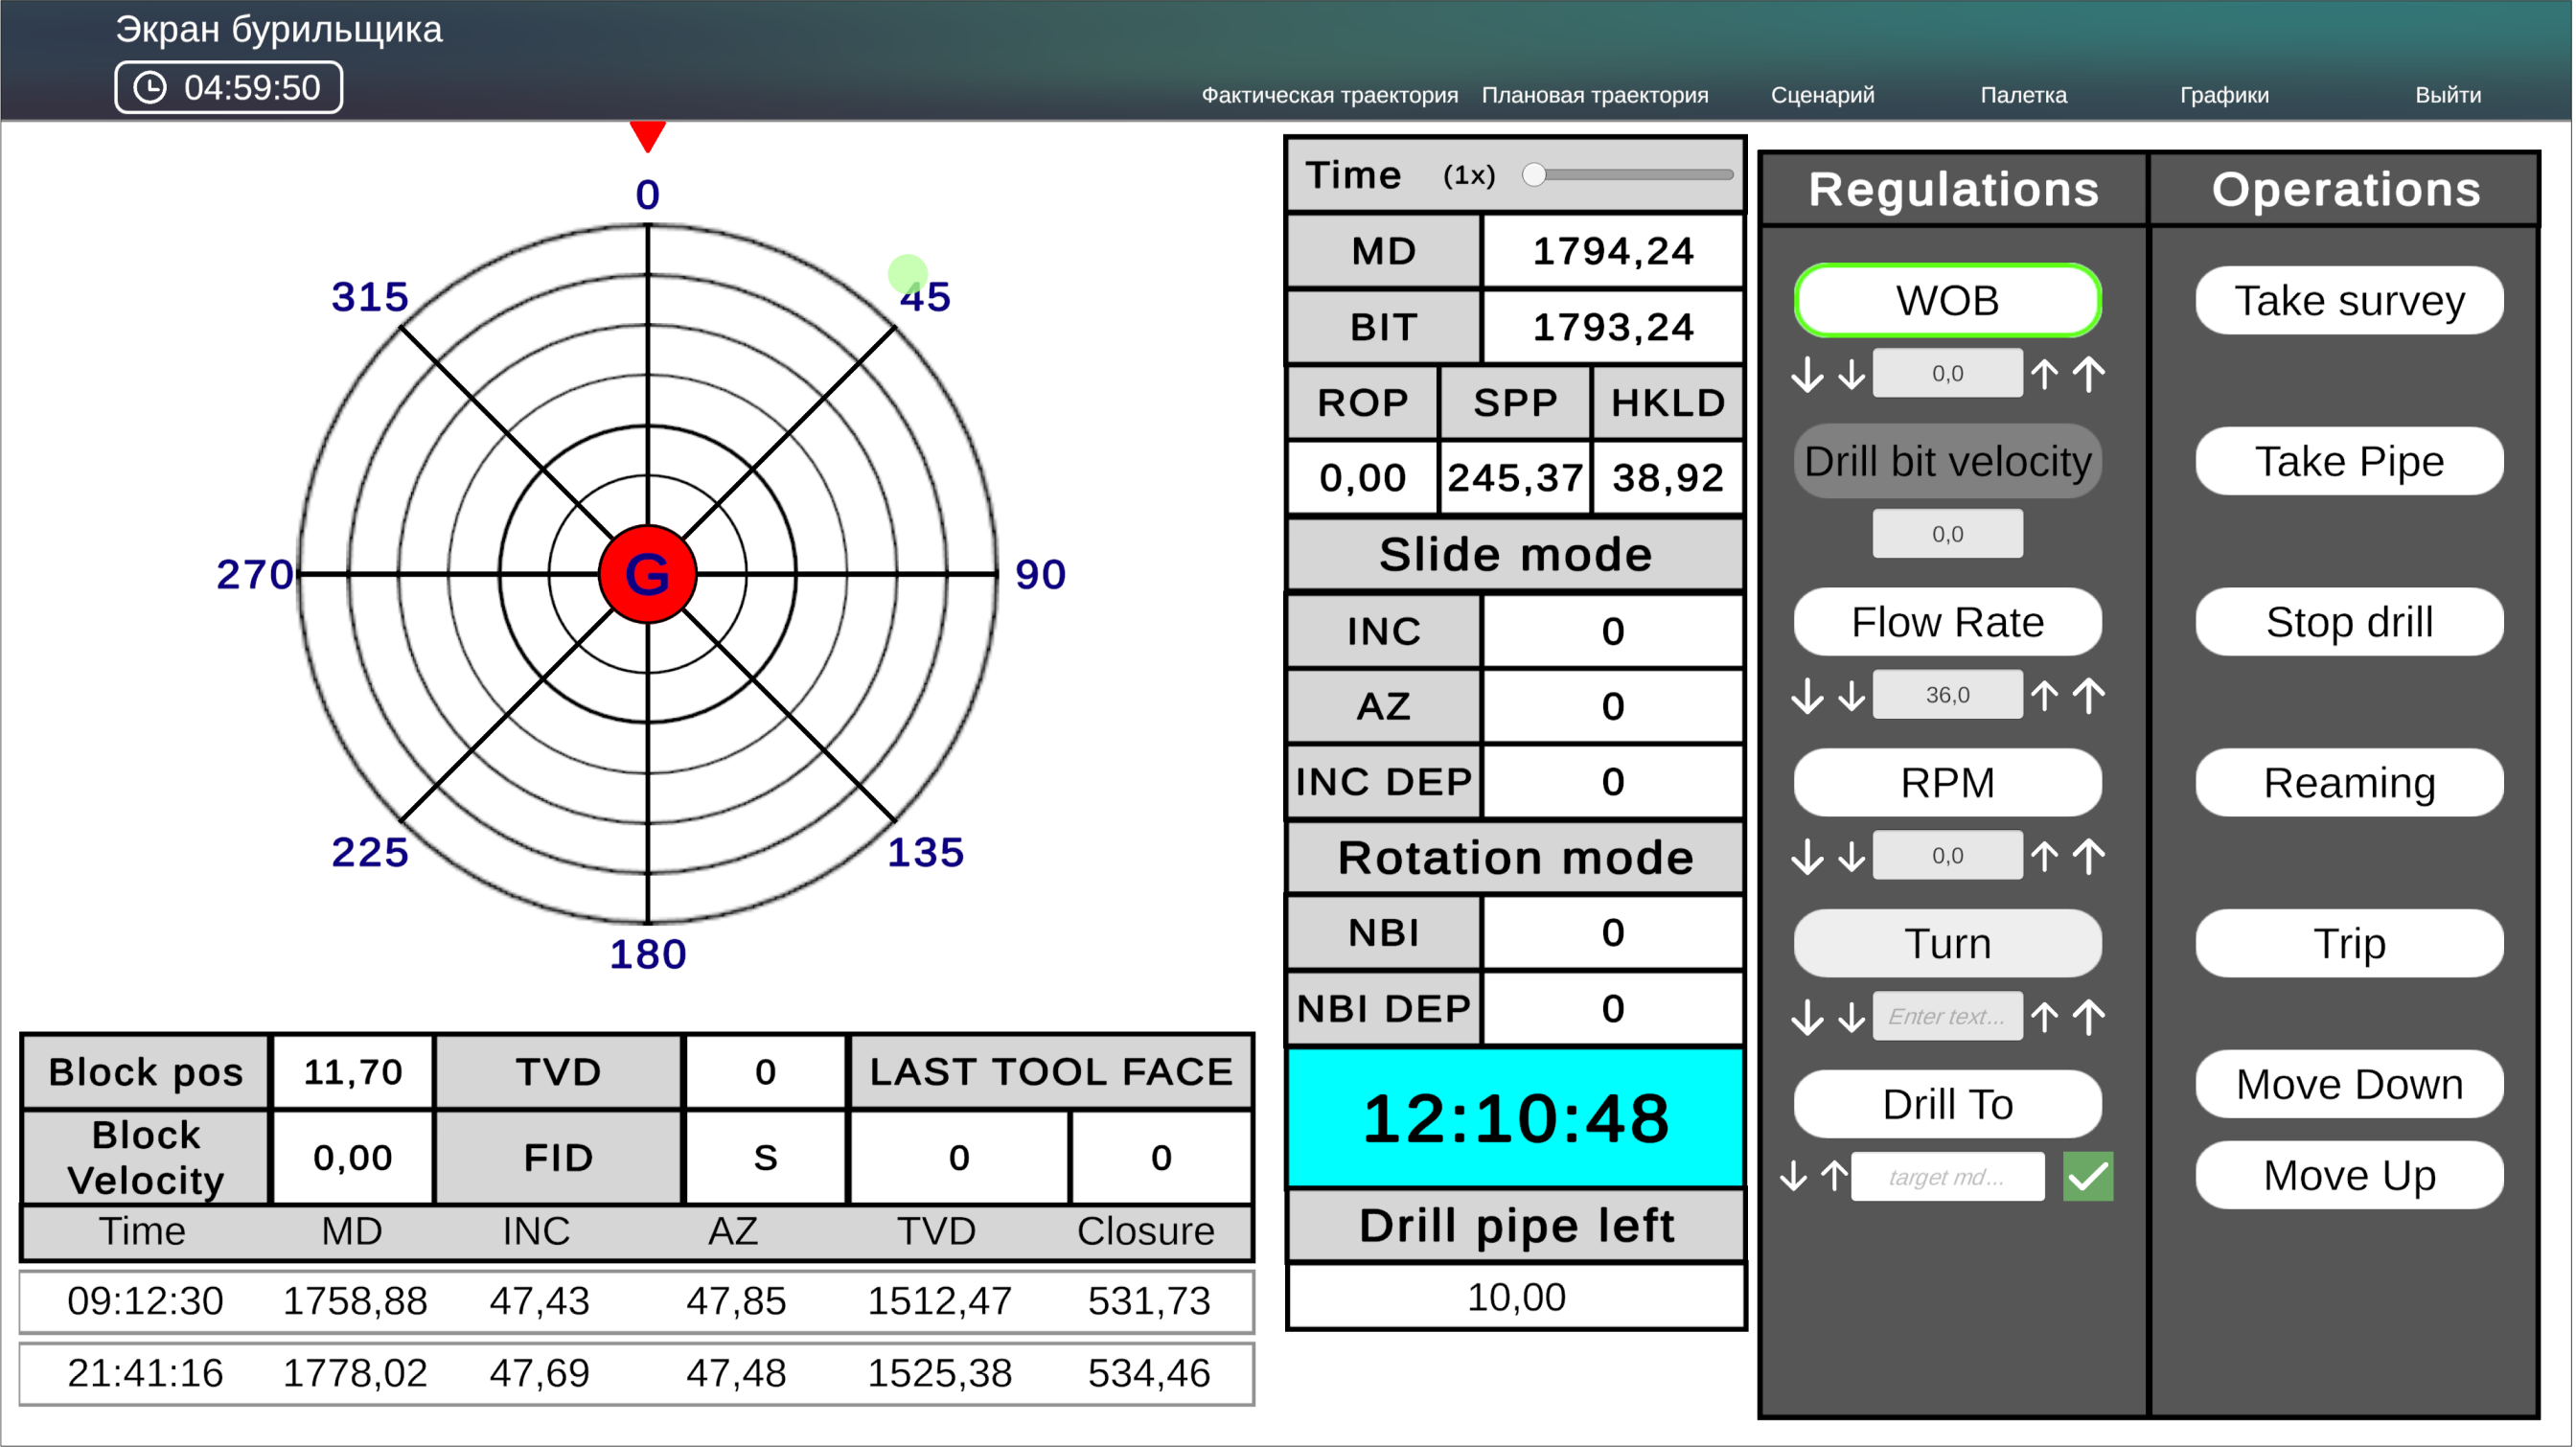Open the Сценарий menu item

[1822, 95]
